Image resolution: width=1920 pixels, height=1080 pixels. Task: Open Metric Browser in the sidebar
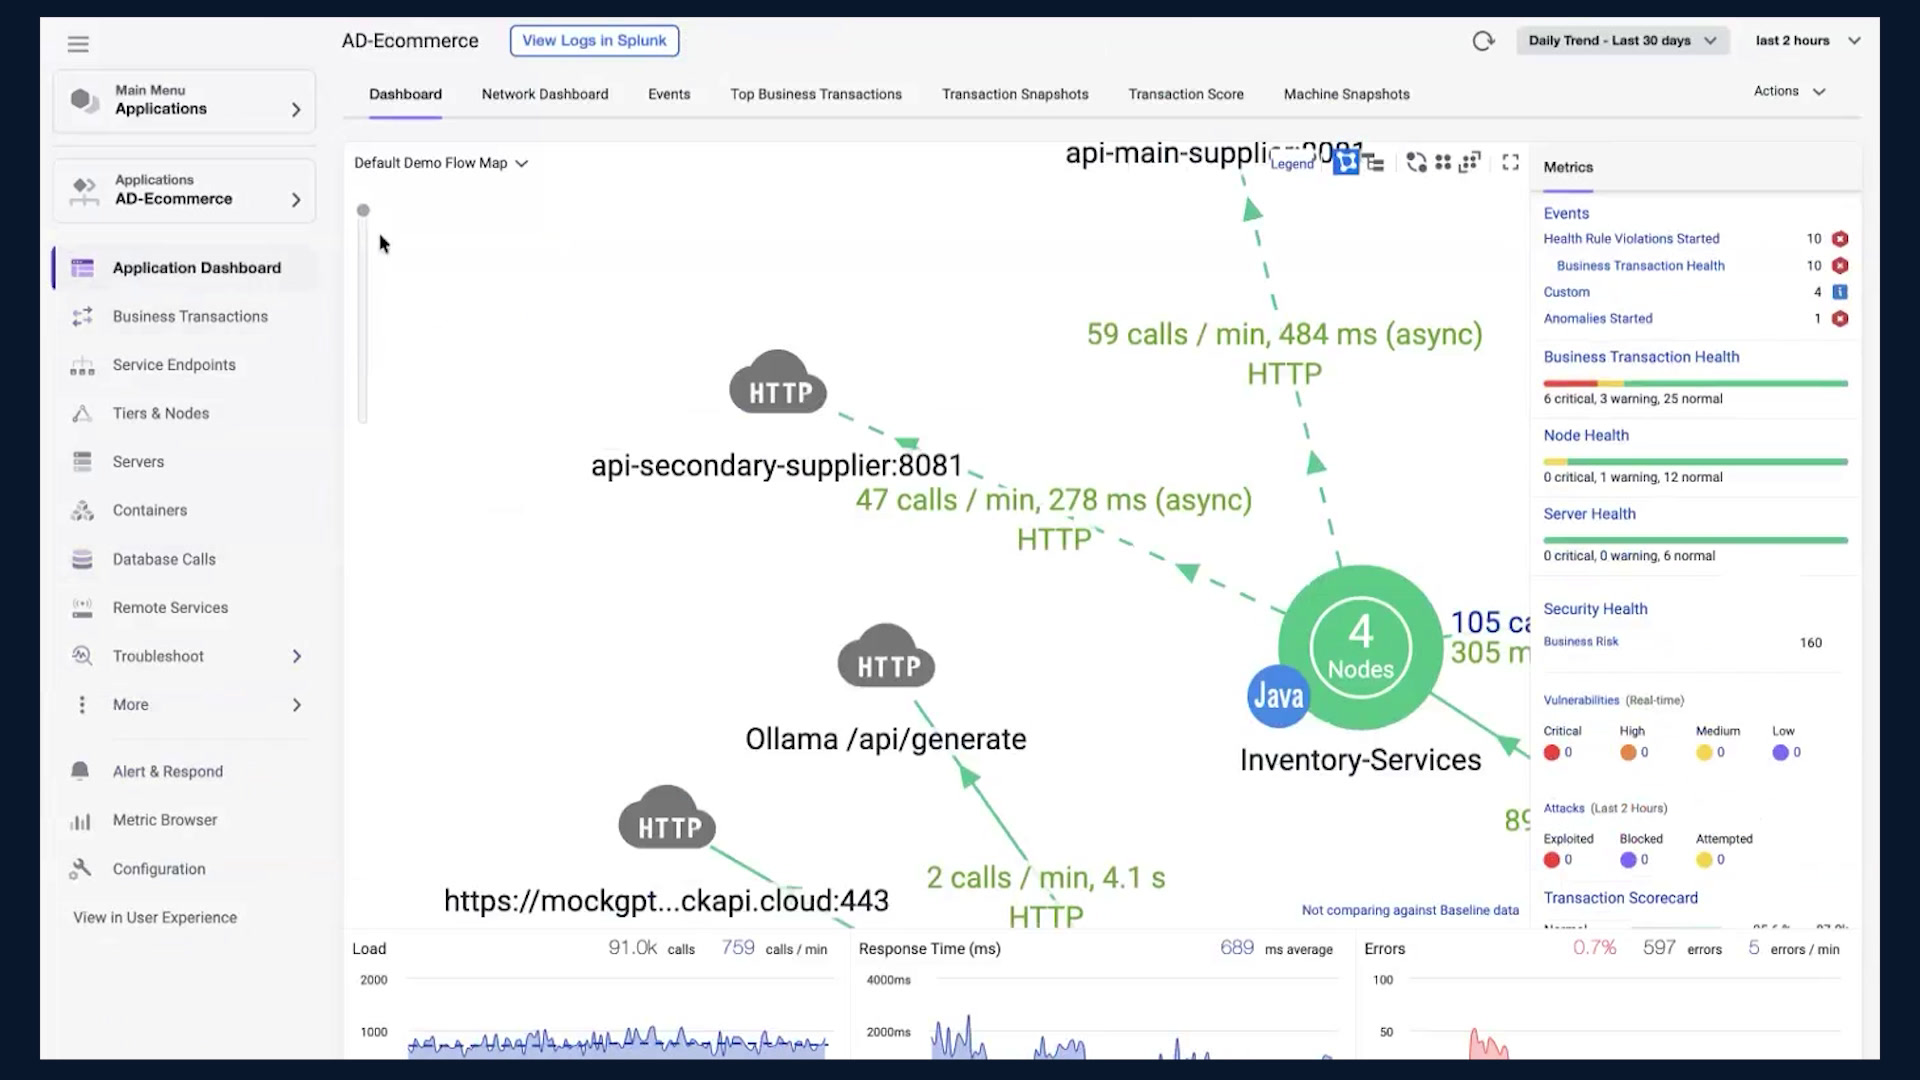click(164, 820)
